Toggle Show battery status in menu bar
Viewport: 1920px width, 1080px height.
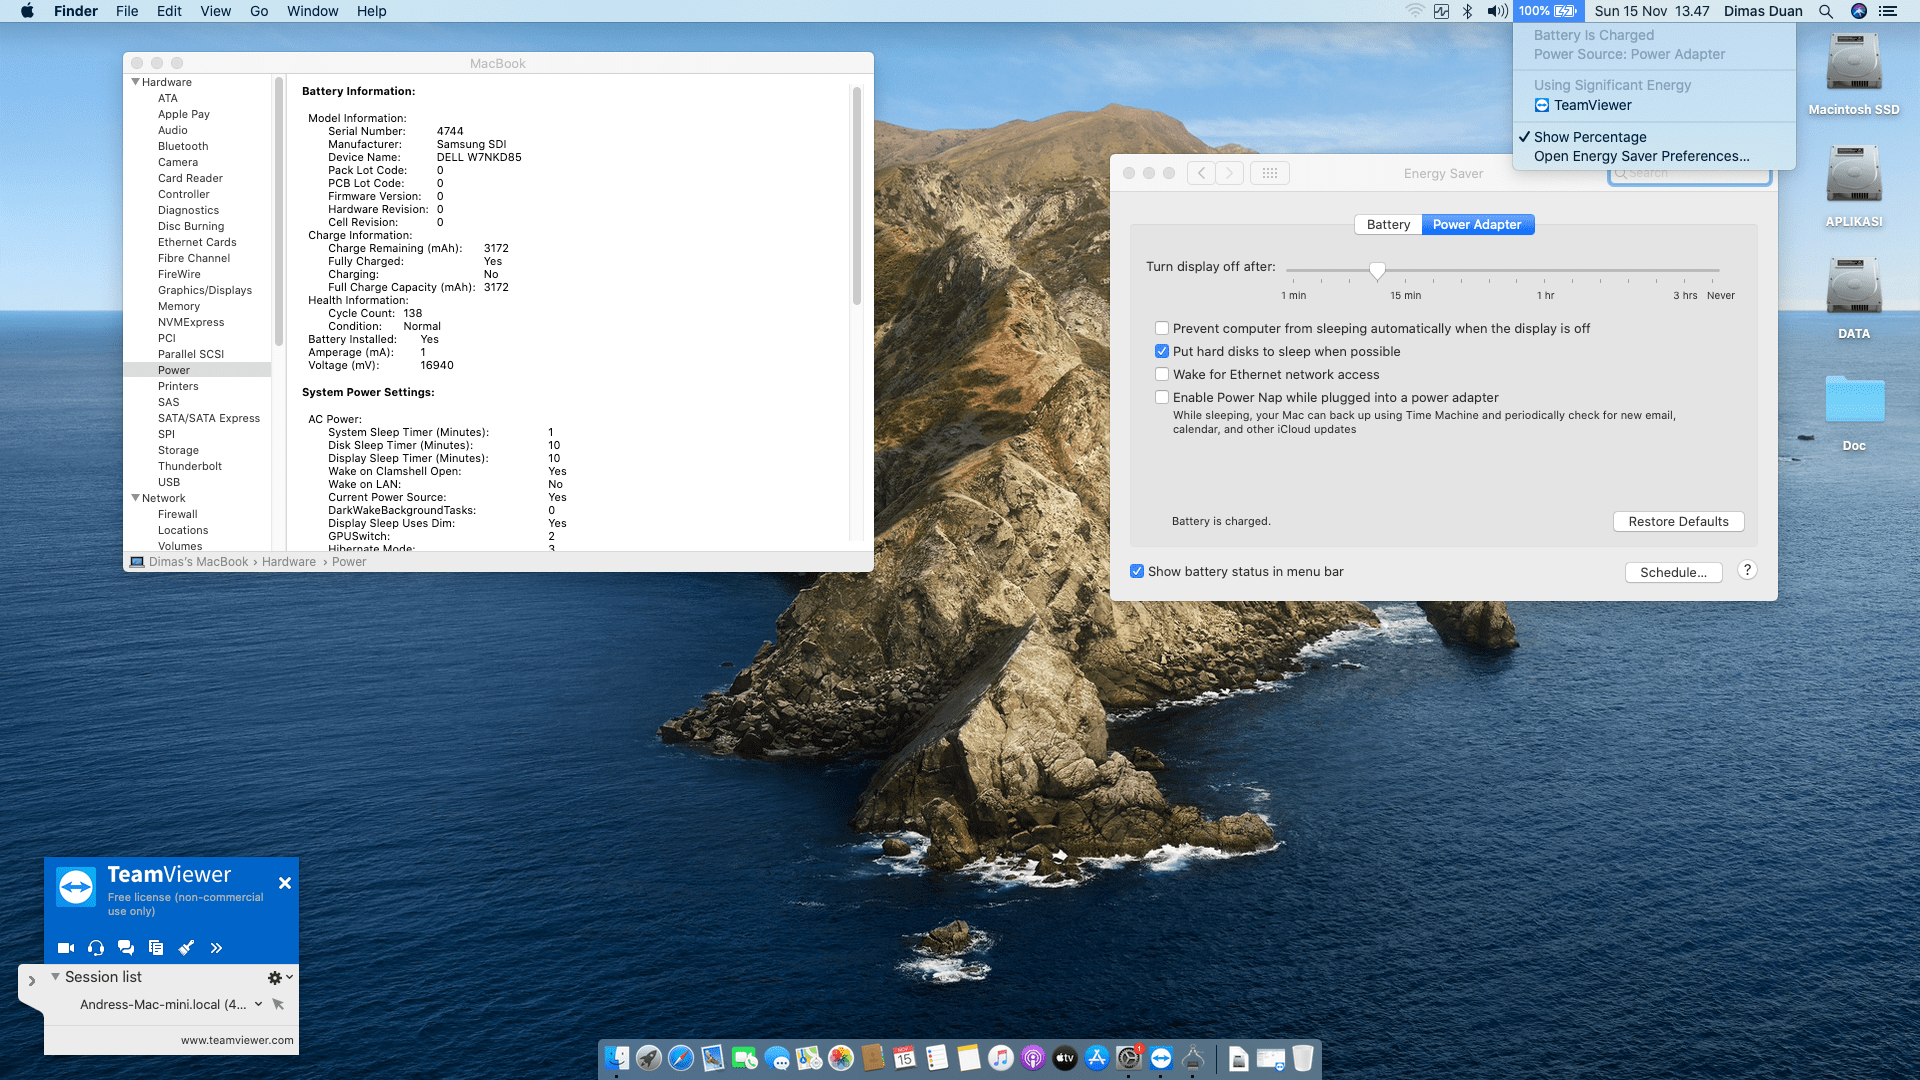(1137, 571)
